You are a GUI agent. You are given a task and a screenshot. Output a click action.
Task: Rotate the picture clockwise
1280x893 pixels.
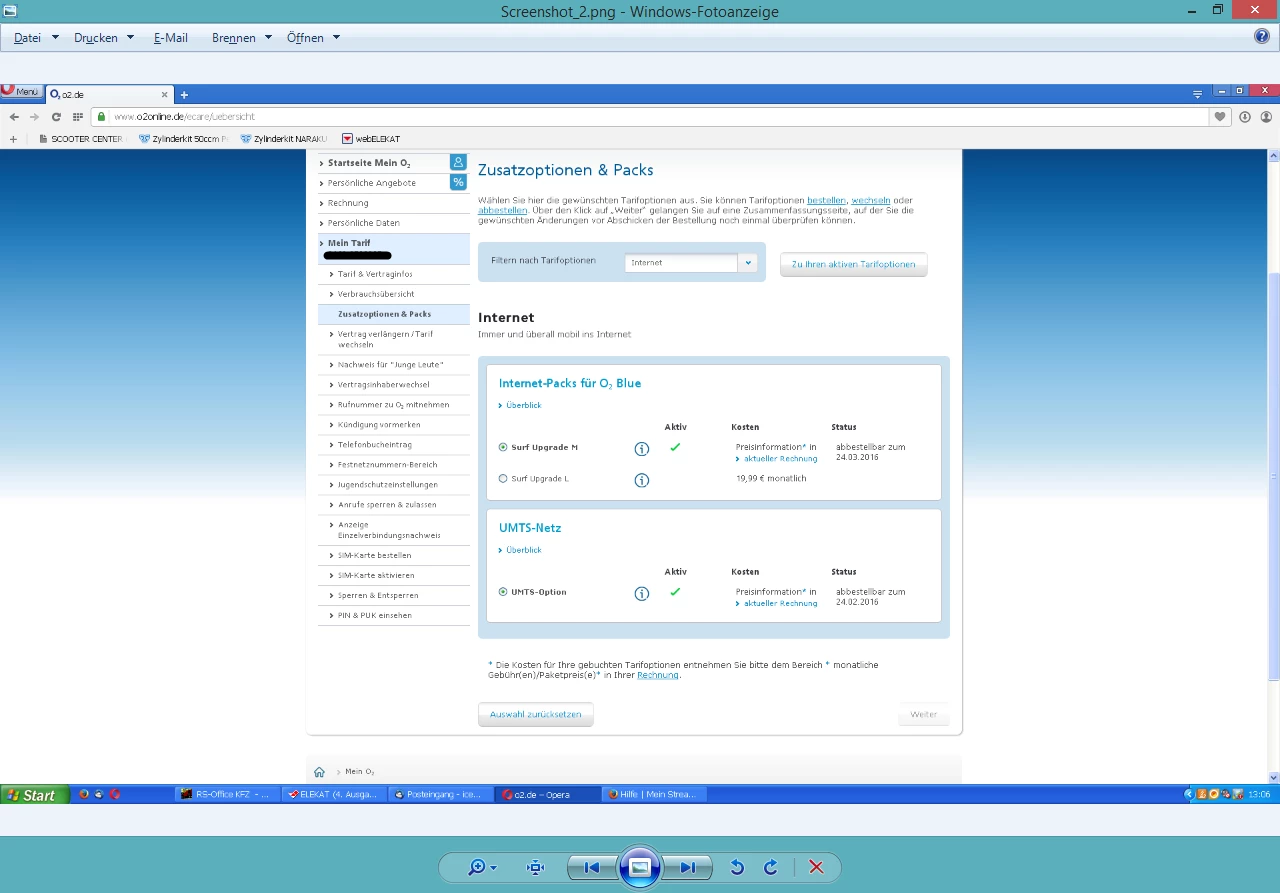[x=771, y=868]
